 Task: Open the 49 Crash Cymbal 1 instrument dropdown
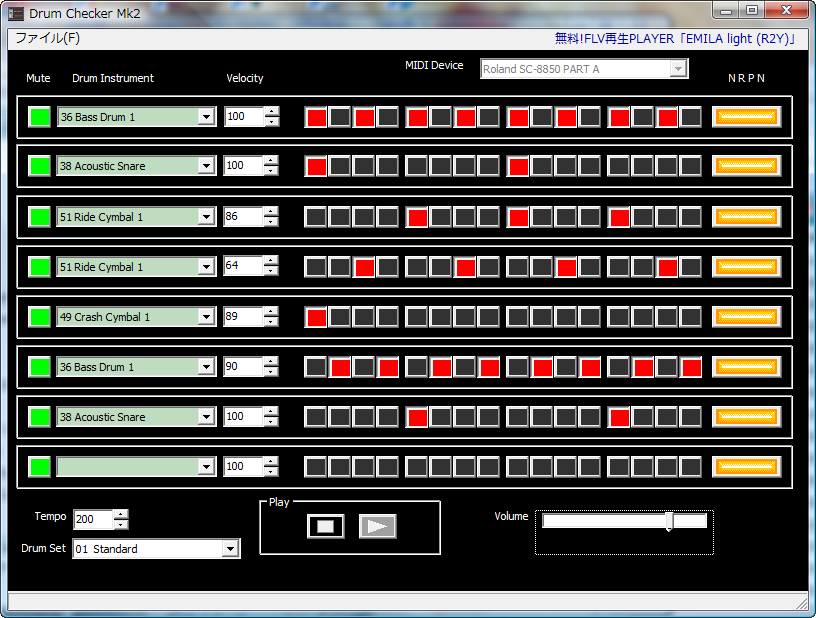(x=206, y=317)
